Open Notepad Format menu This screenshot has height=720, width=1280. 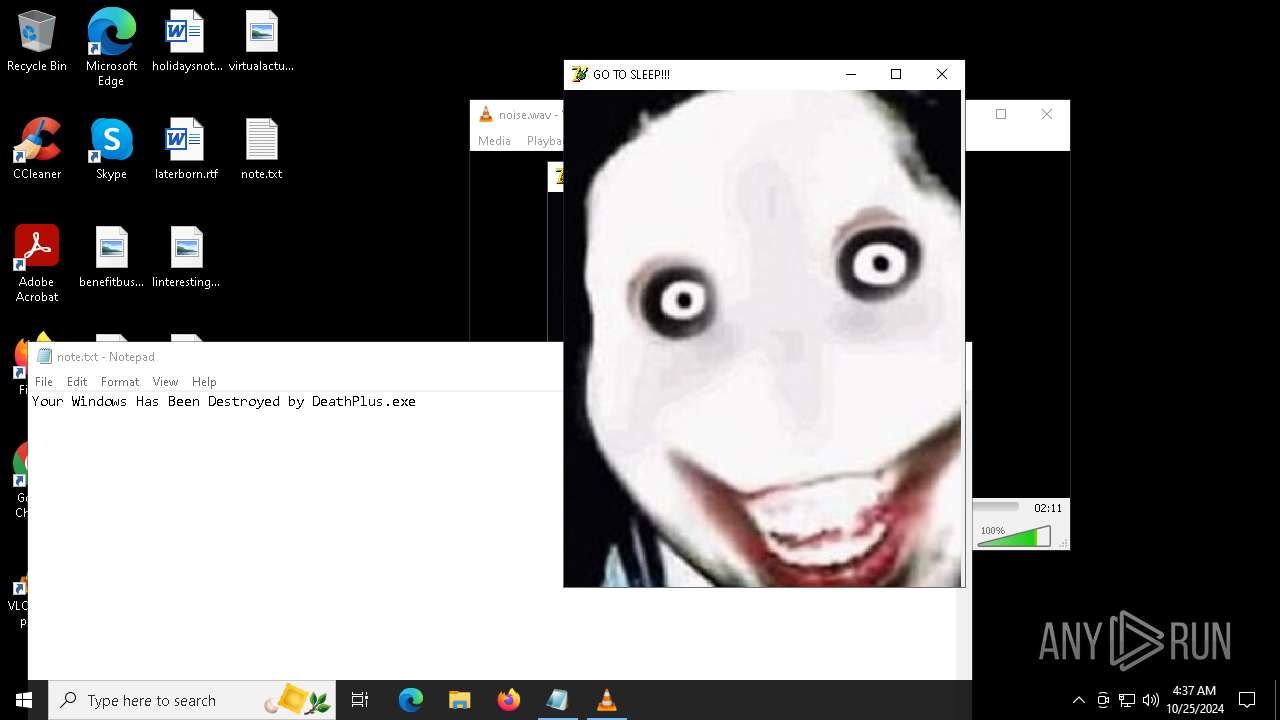coord(120,382)
